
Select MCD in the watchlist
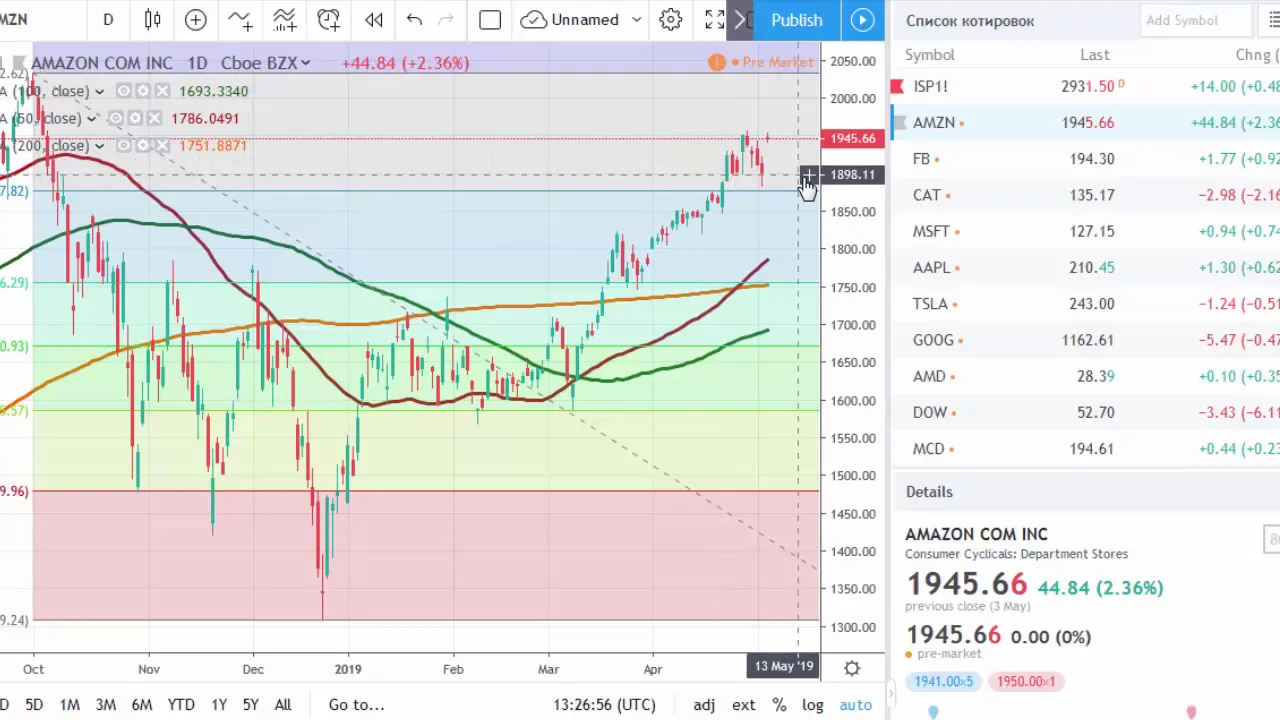[1085, 448]
